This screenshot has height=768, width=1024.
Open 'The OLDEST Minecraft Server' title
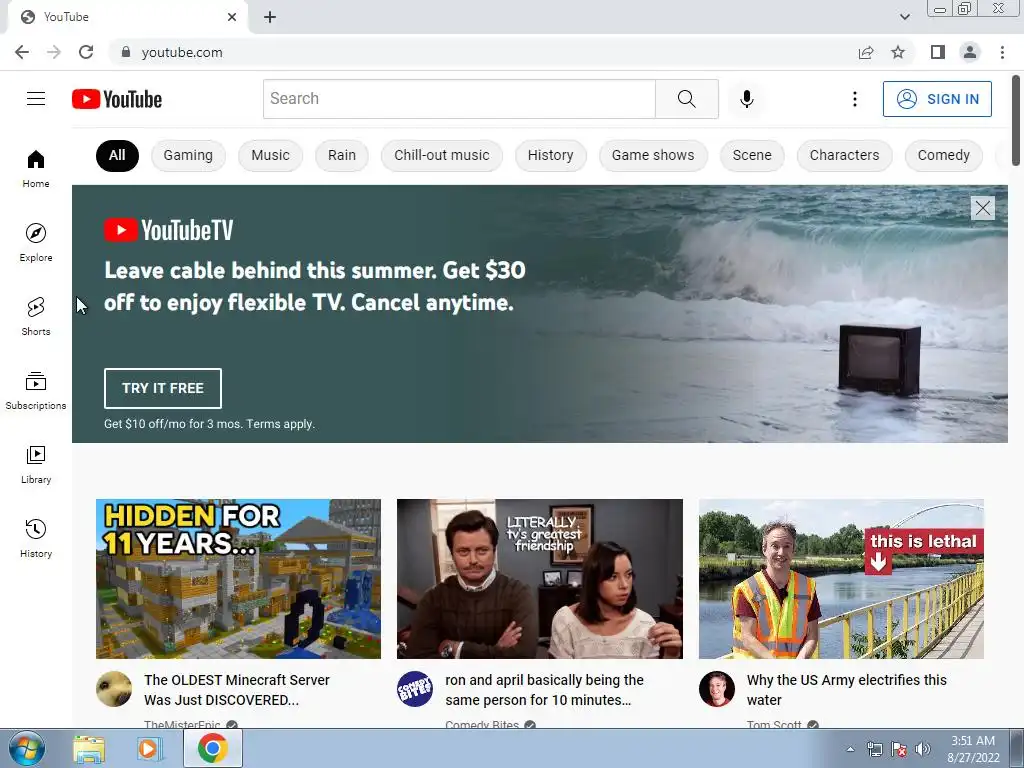pos(236,690)
